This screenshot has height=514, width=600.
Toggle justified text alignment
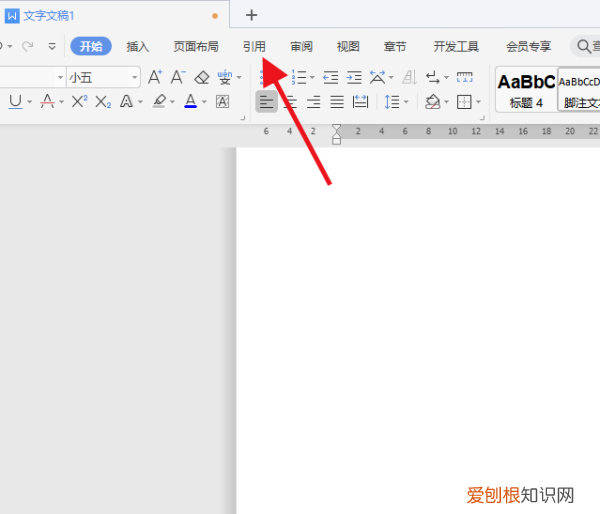[337, 101]
